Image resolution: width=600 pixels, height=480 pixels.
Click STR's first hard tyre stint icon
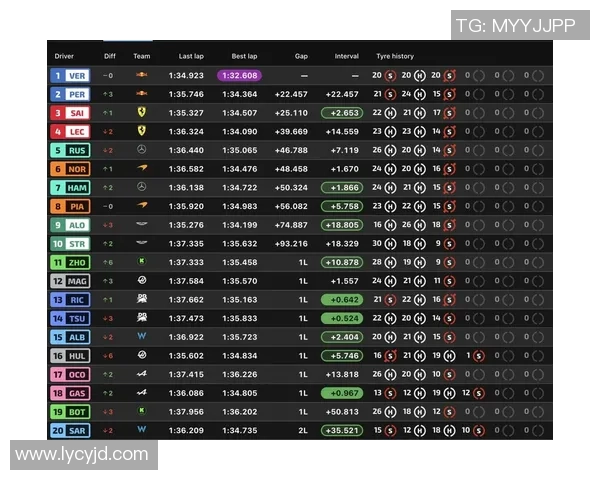[x=390, y=244]
